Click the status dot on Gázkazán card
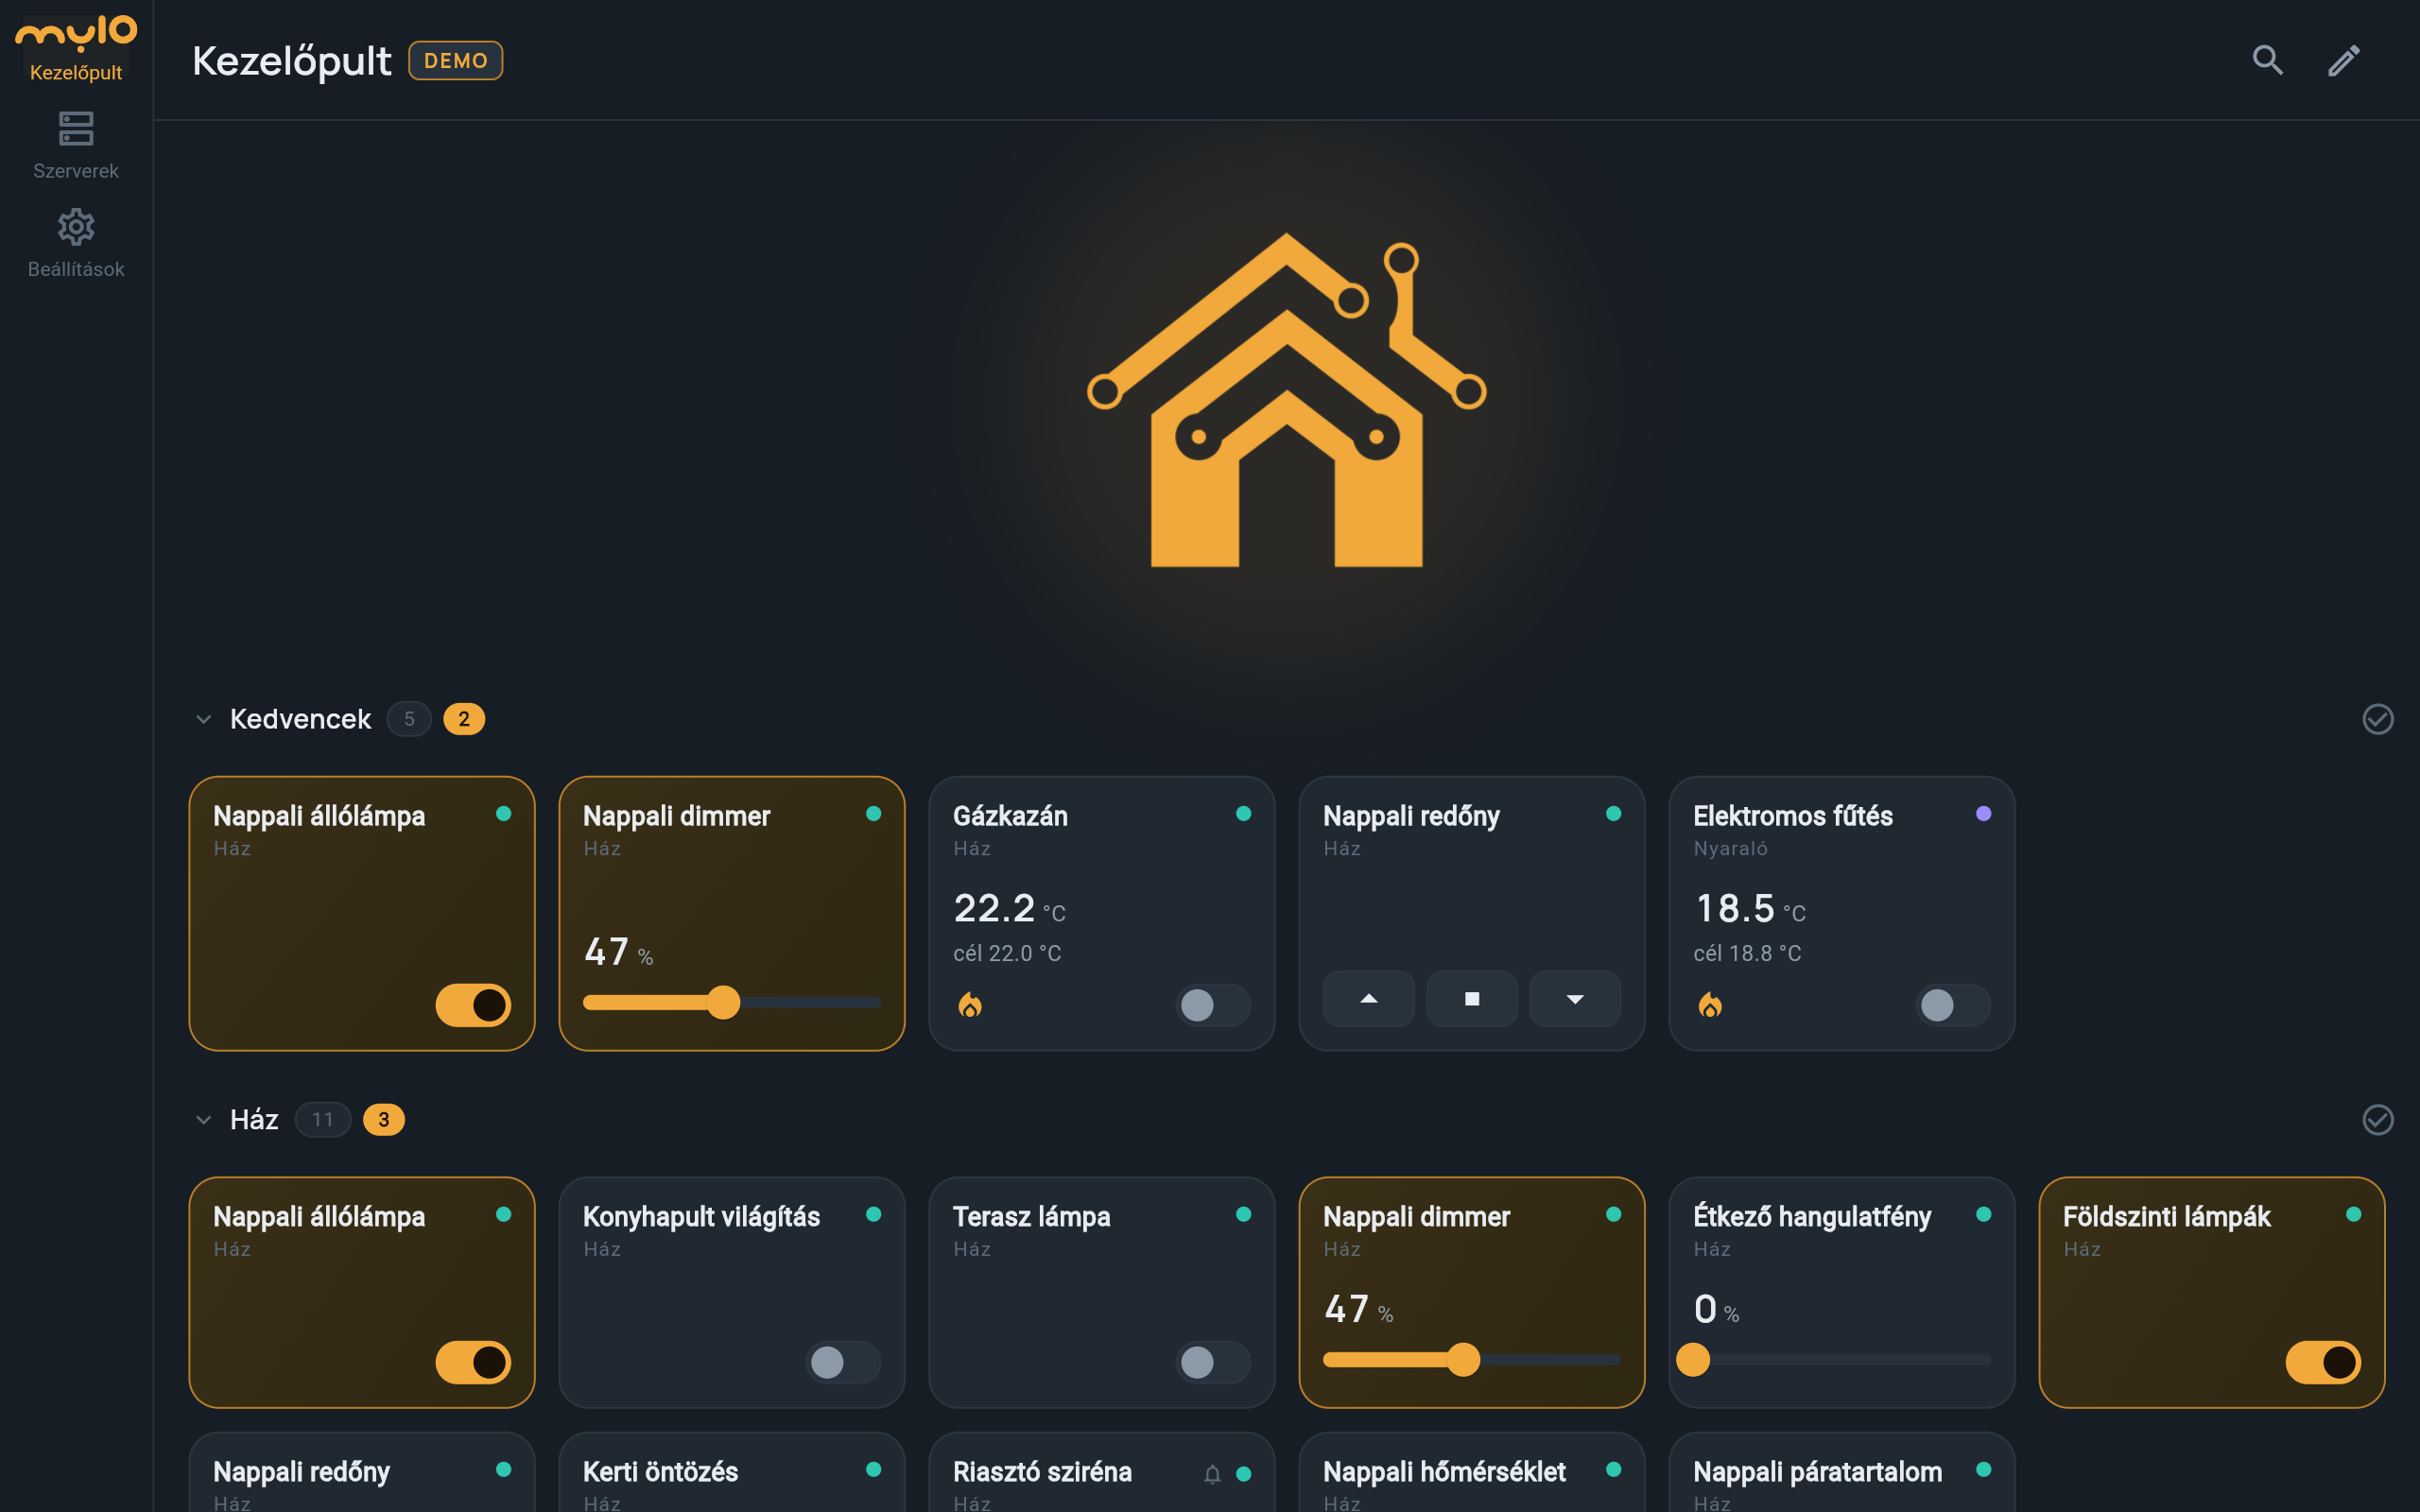This screenshot has height=1512, width=2420. 1243,813
